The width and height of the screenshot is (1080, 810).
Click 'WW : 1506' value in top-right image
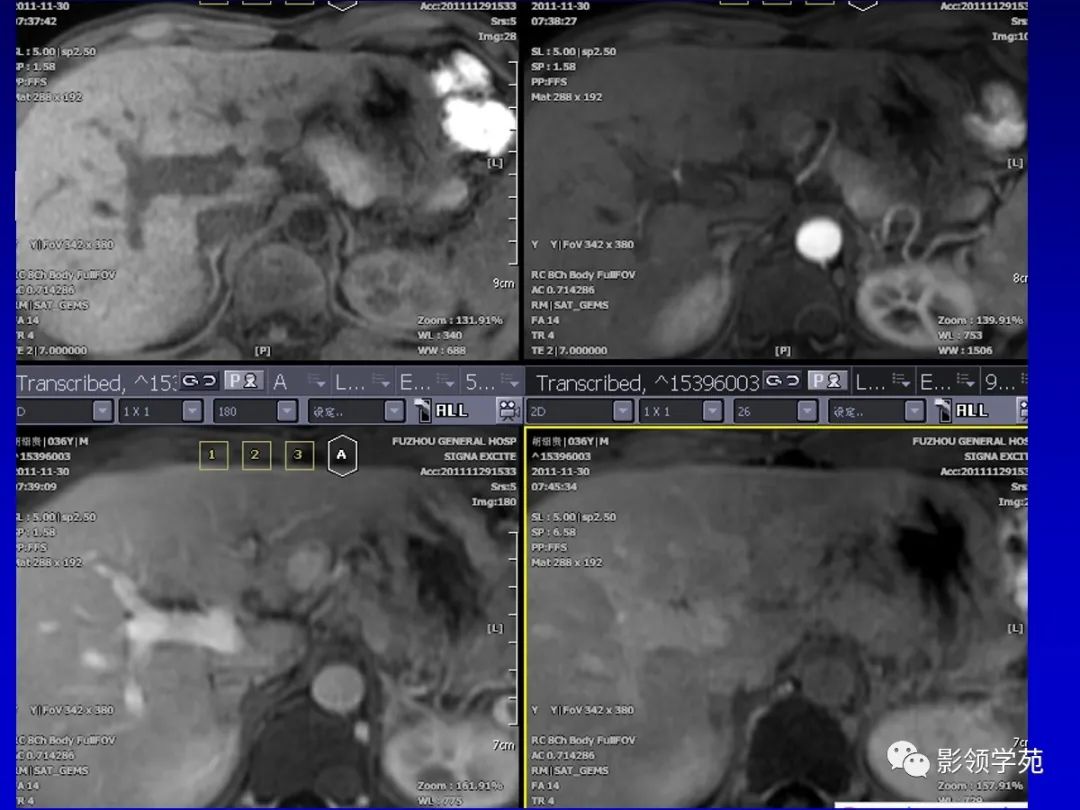(x=965, y=351)
